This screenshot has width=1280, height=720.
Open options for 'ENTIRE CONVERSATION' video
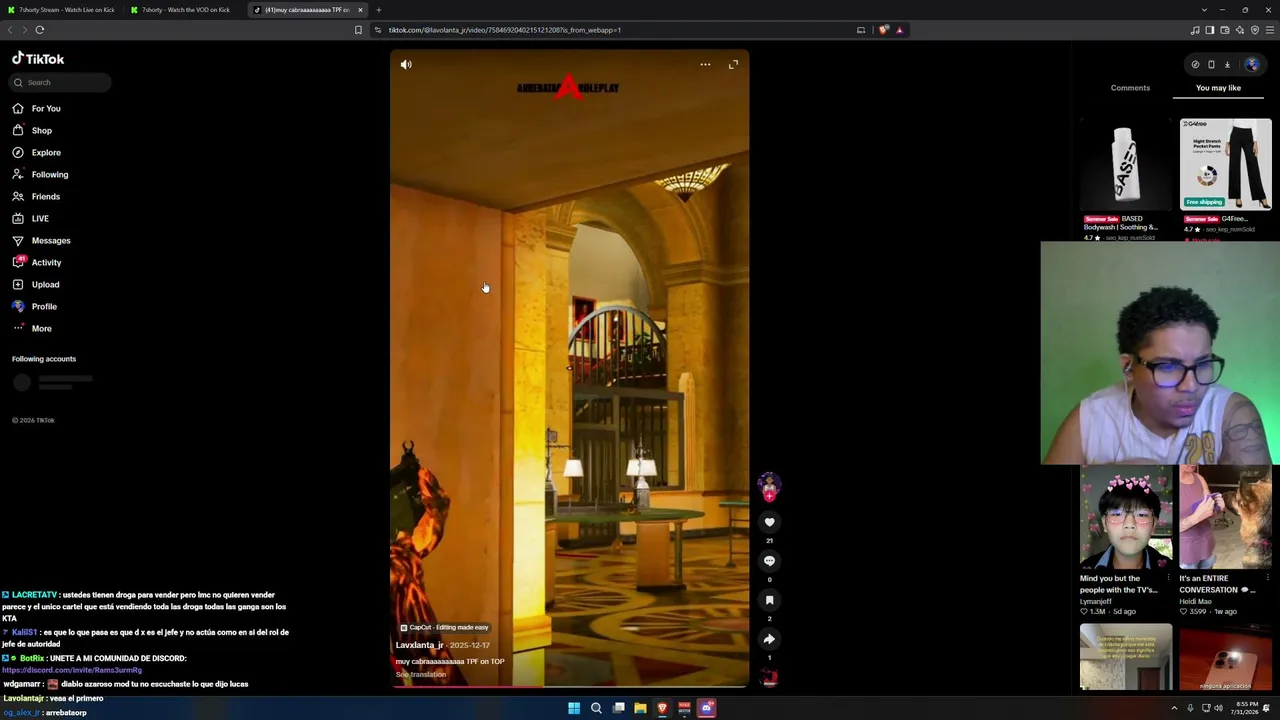[x=1267, y=578]
